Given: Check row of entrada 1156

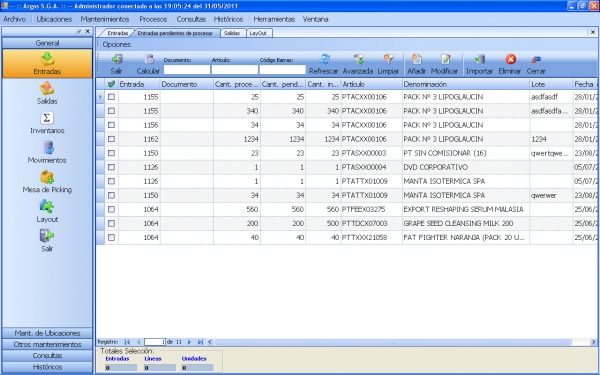Looking at the screenshot, I should (x=111, y=125).
